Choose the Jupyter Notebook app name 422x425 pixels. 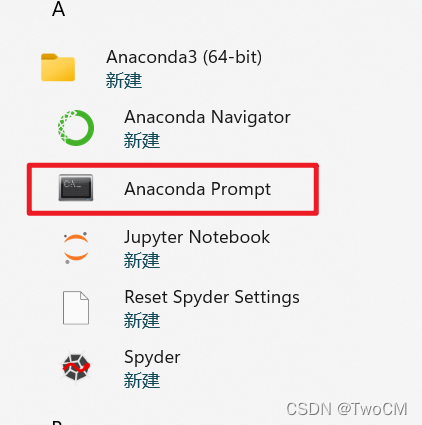click(197, 238)
